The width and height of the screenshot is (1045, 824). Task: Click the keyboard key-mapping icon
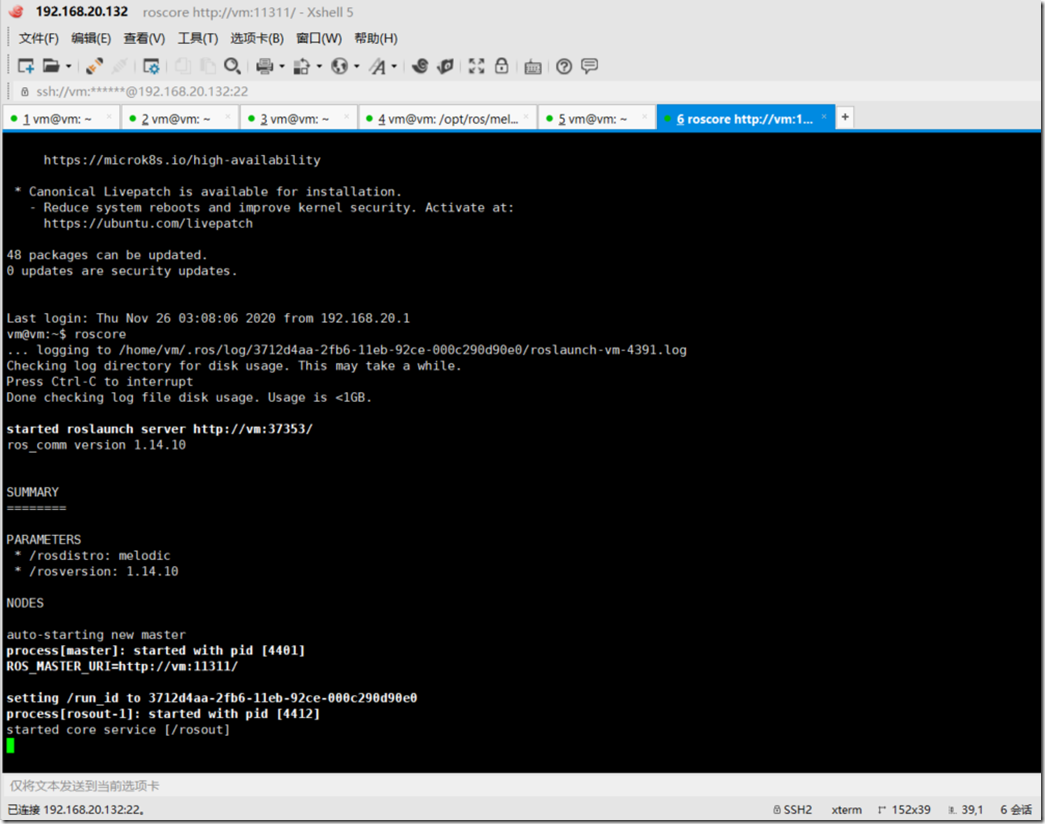coord(532,66)
